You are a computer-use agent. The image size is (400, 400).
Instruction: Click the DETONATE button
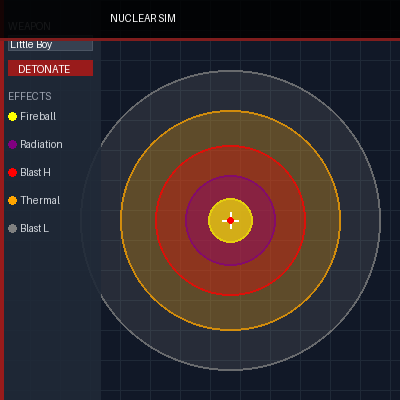point(50,68)
